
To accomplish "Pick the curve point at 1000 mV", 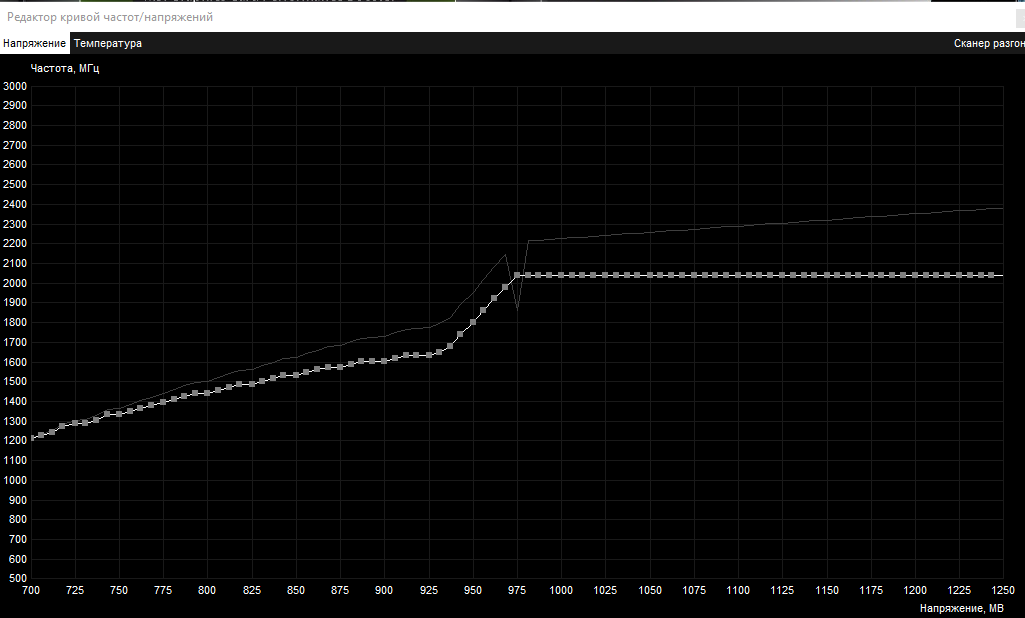I will click(561, 275).
